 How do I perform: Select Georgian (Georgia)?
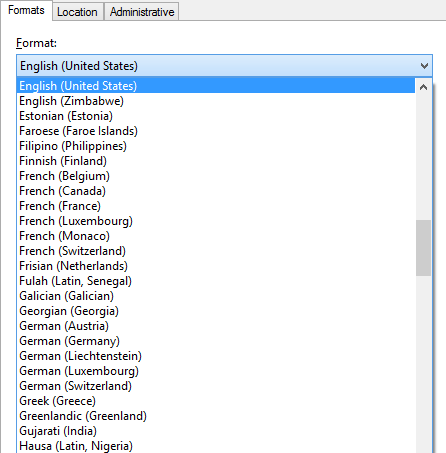tap(216, 311)
